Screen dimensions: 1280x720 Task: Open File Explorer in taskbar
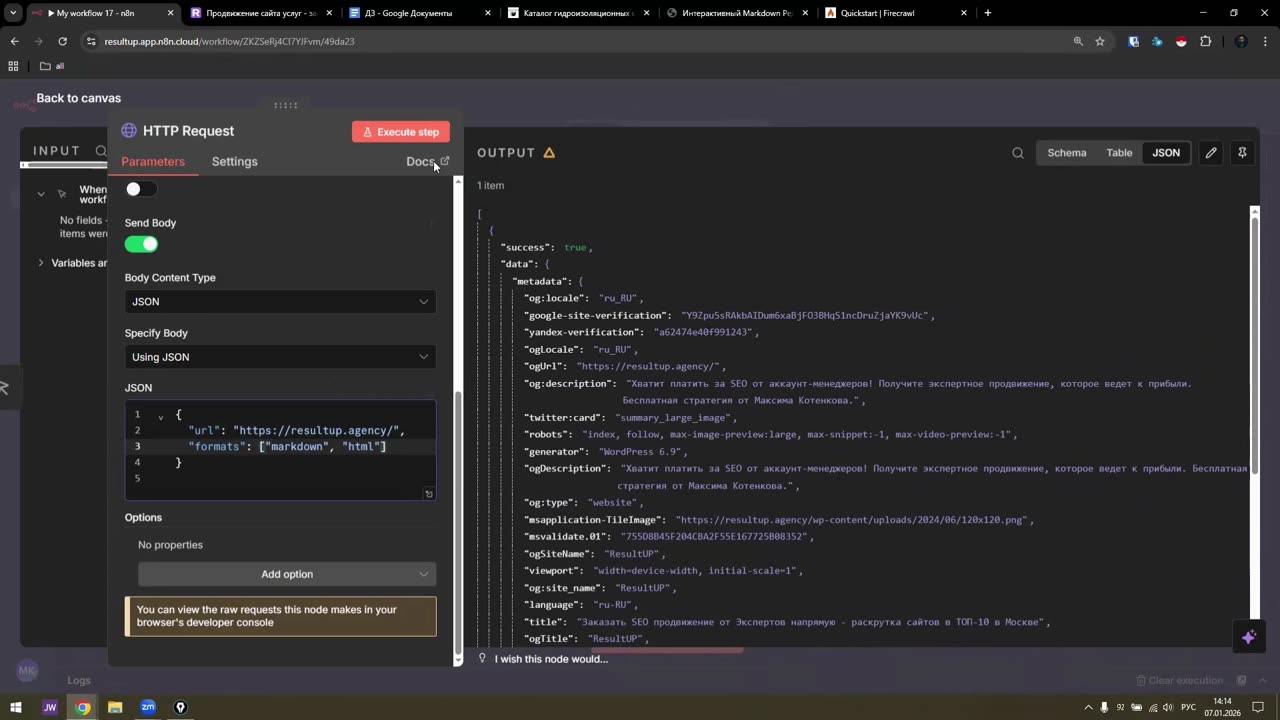(x=115, y=707)
